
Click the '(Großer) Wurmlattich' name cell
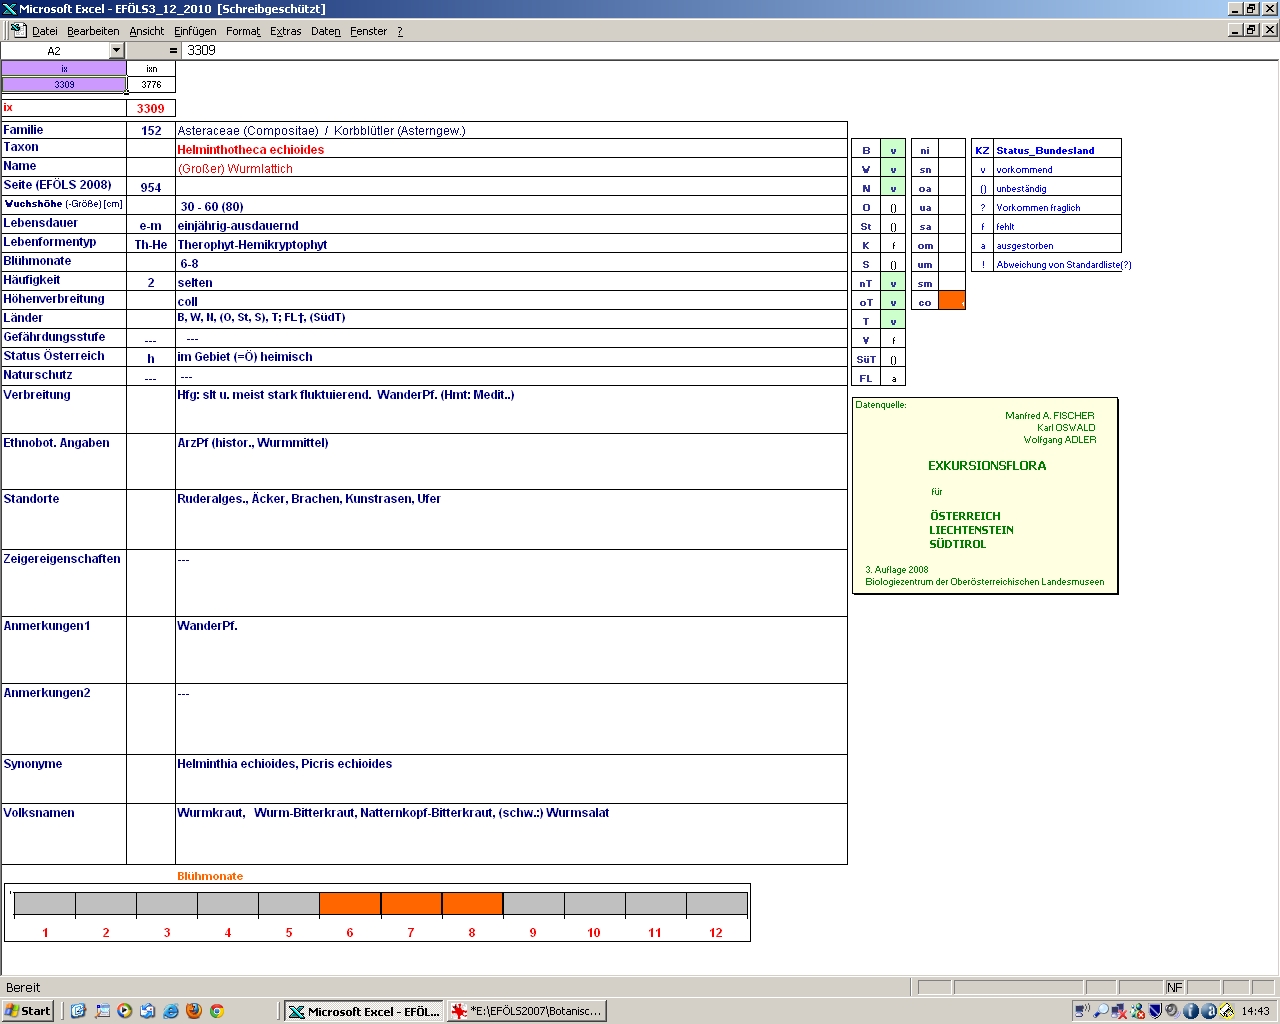pyautogui.click(x=511, y=168)
